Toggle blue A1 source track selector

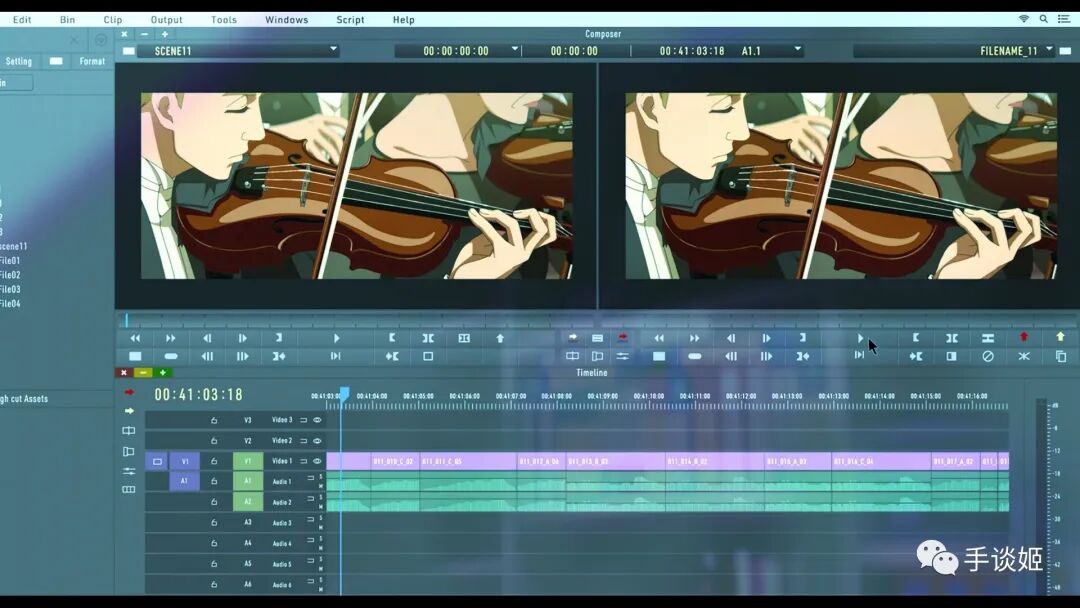click(x=184, y=481)
